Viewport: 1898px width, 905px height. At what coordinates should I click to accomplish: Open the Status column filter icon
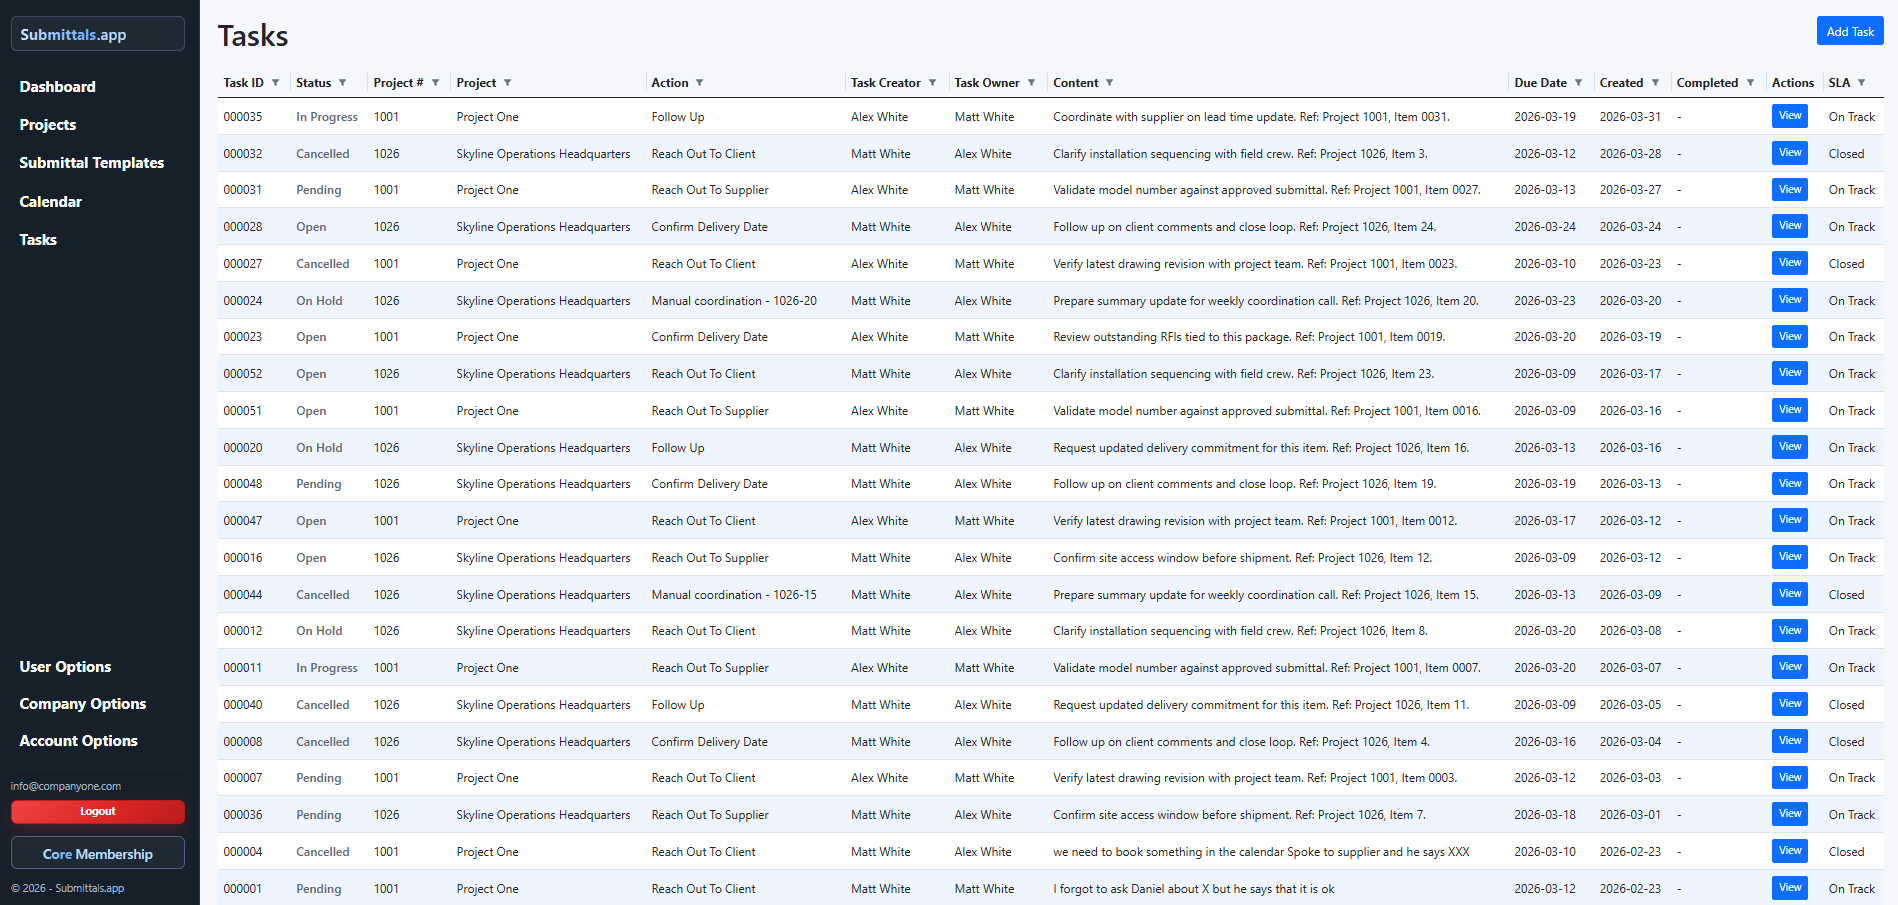pyautogui.click(x=342, y=83)
